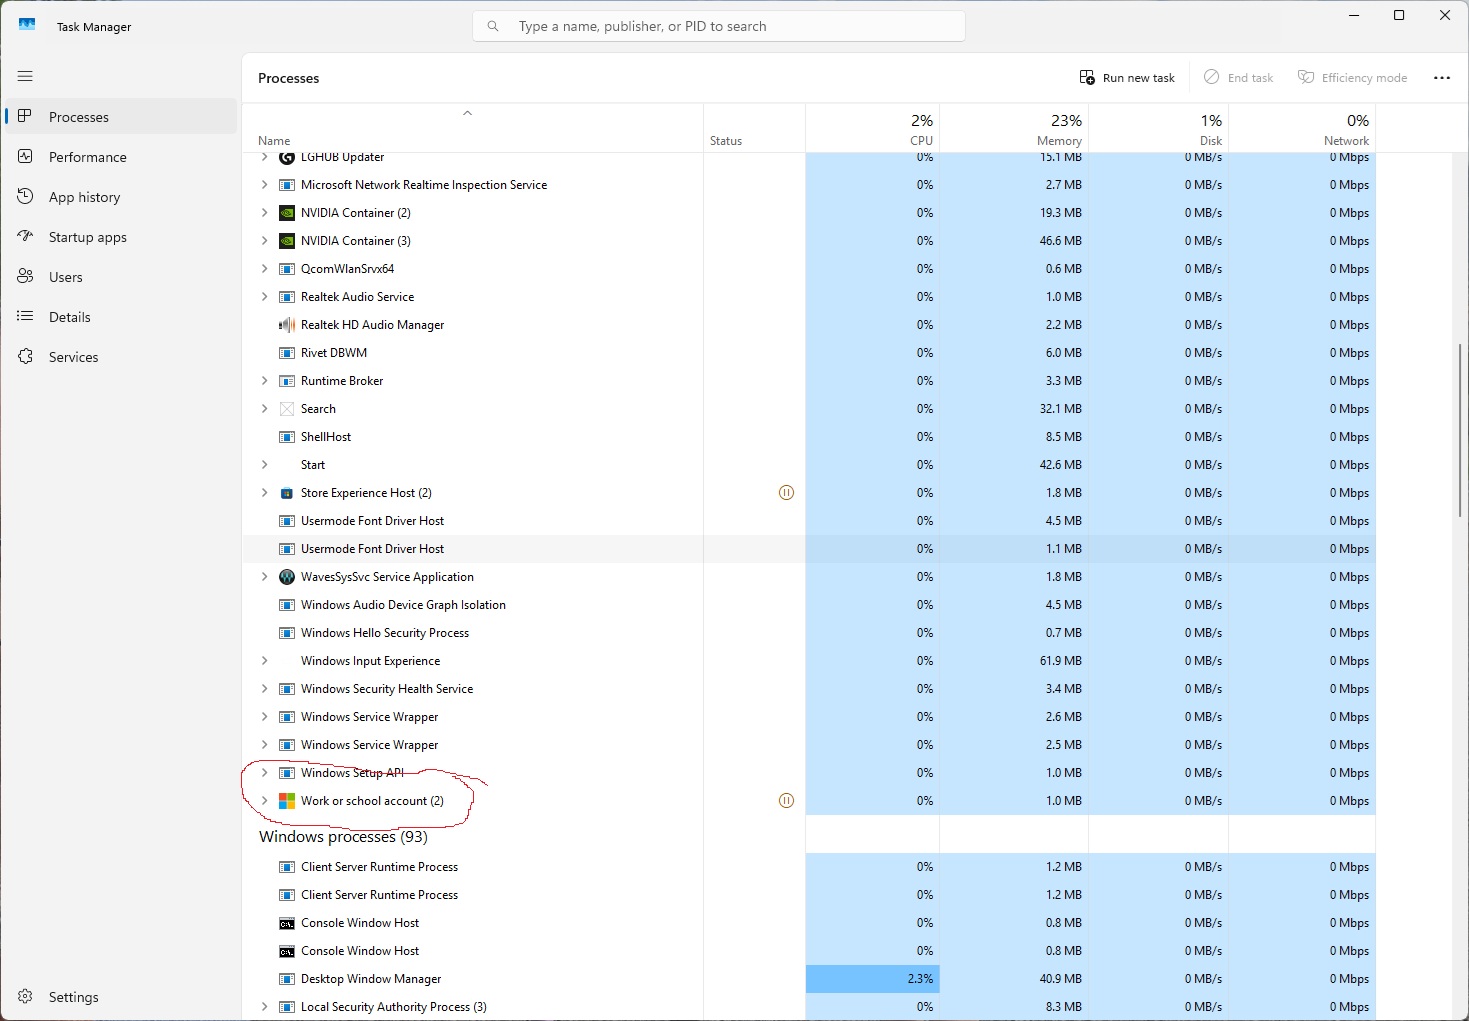Image resolution: width=1469 pixels, height=1021 pixels.
Task: Open the navigation hamburger menu
Action: tap(25, 76)
